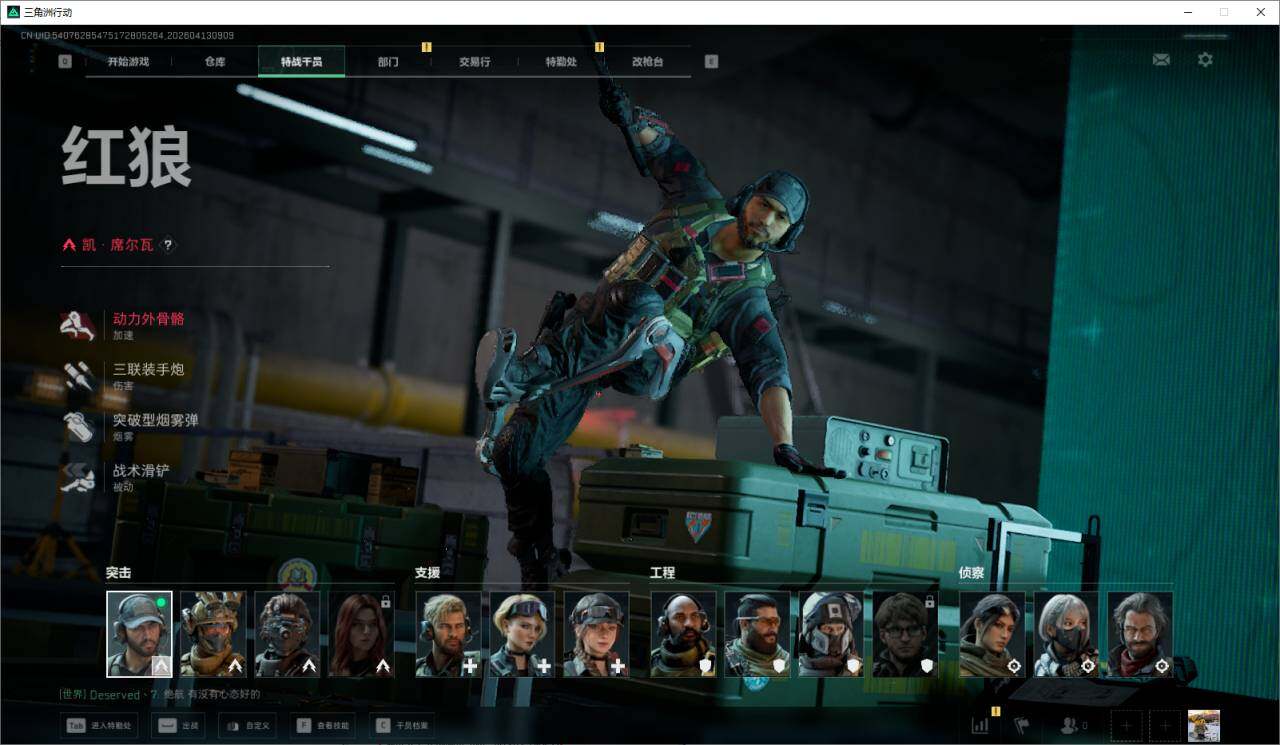
Task: Click the 突破型烟雾弹 skill name
Action: [x=155, y=420]
